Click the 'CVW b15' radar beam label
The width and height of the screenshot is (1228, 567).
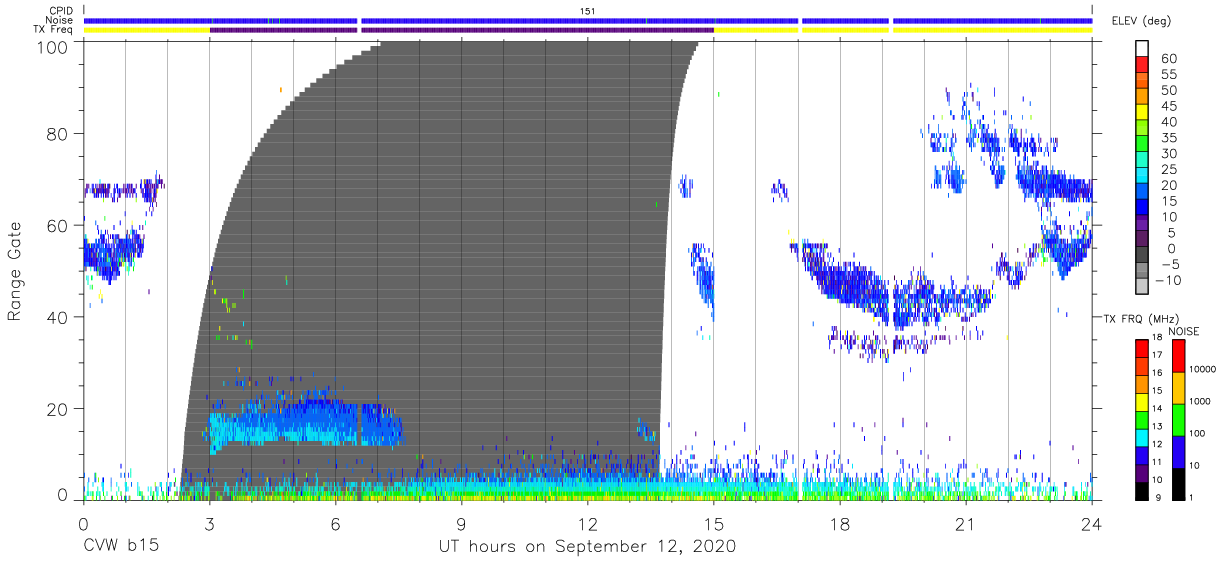tap(120, 547)
